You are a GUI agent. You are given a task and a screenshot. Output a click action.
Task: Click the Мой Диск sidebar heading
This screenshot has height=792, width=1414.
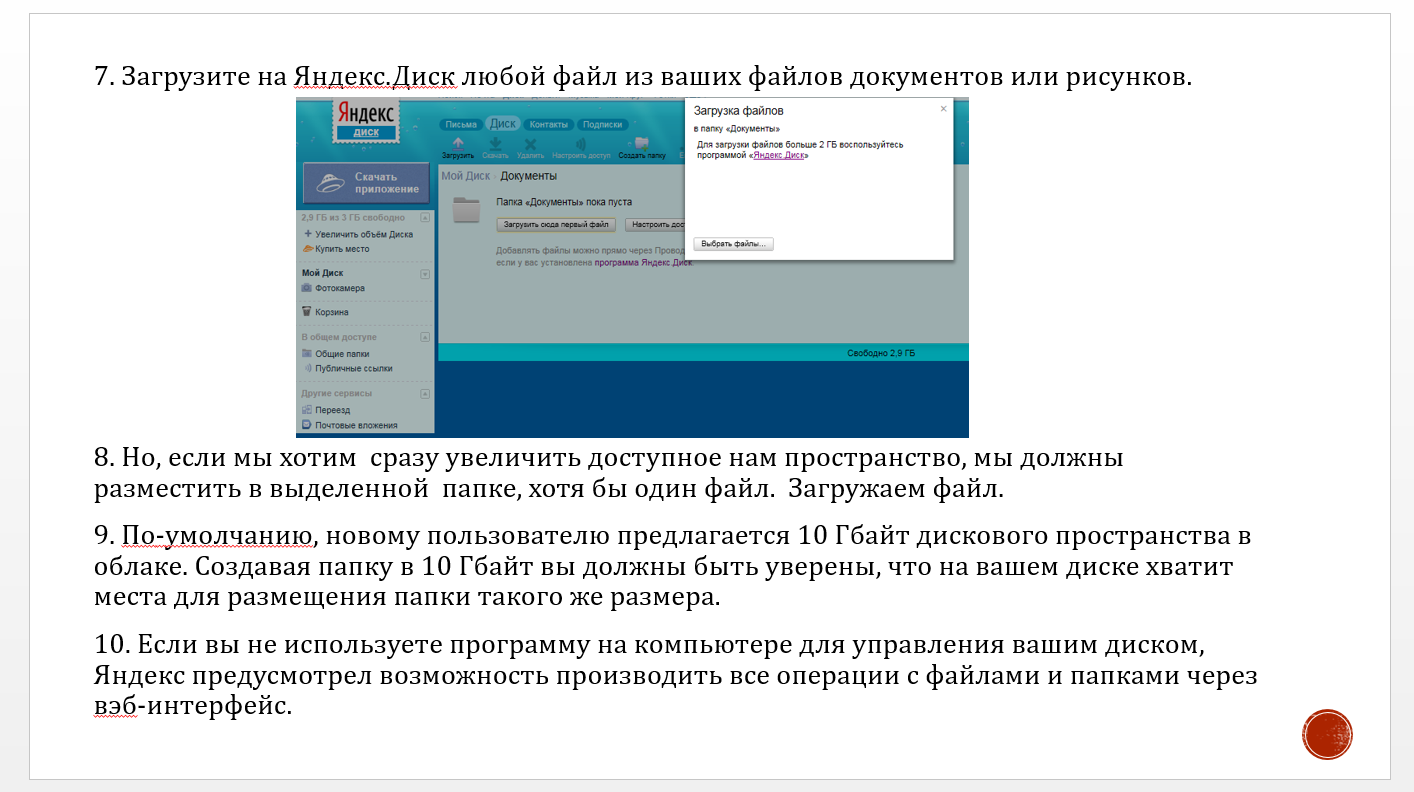322,273
